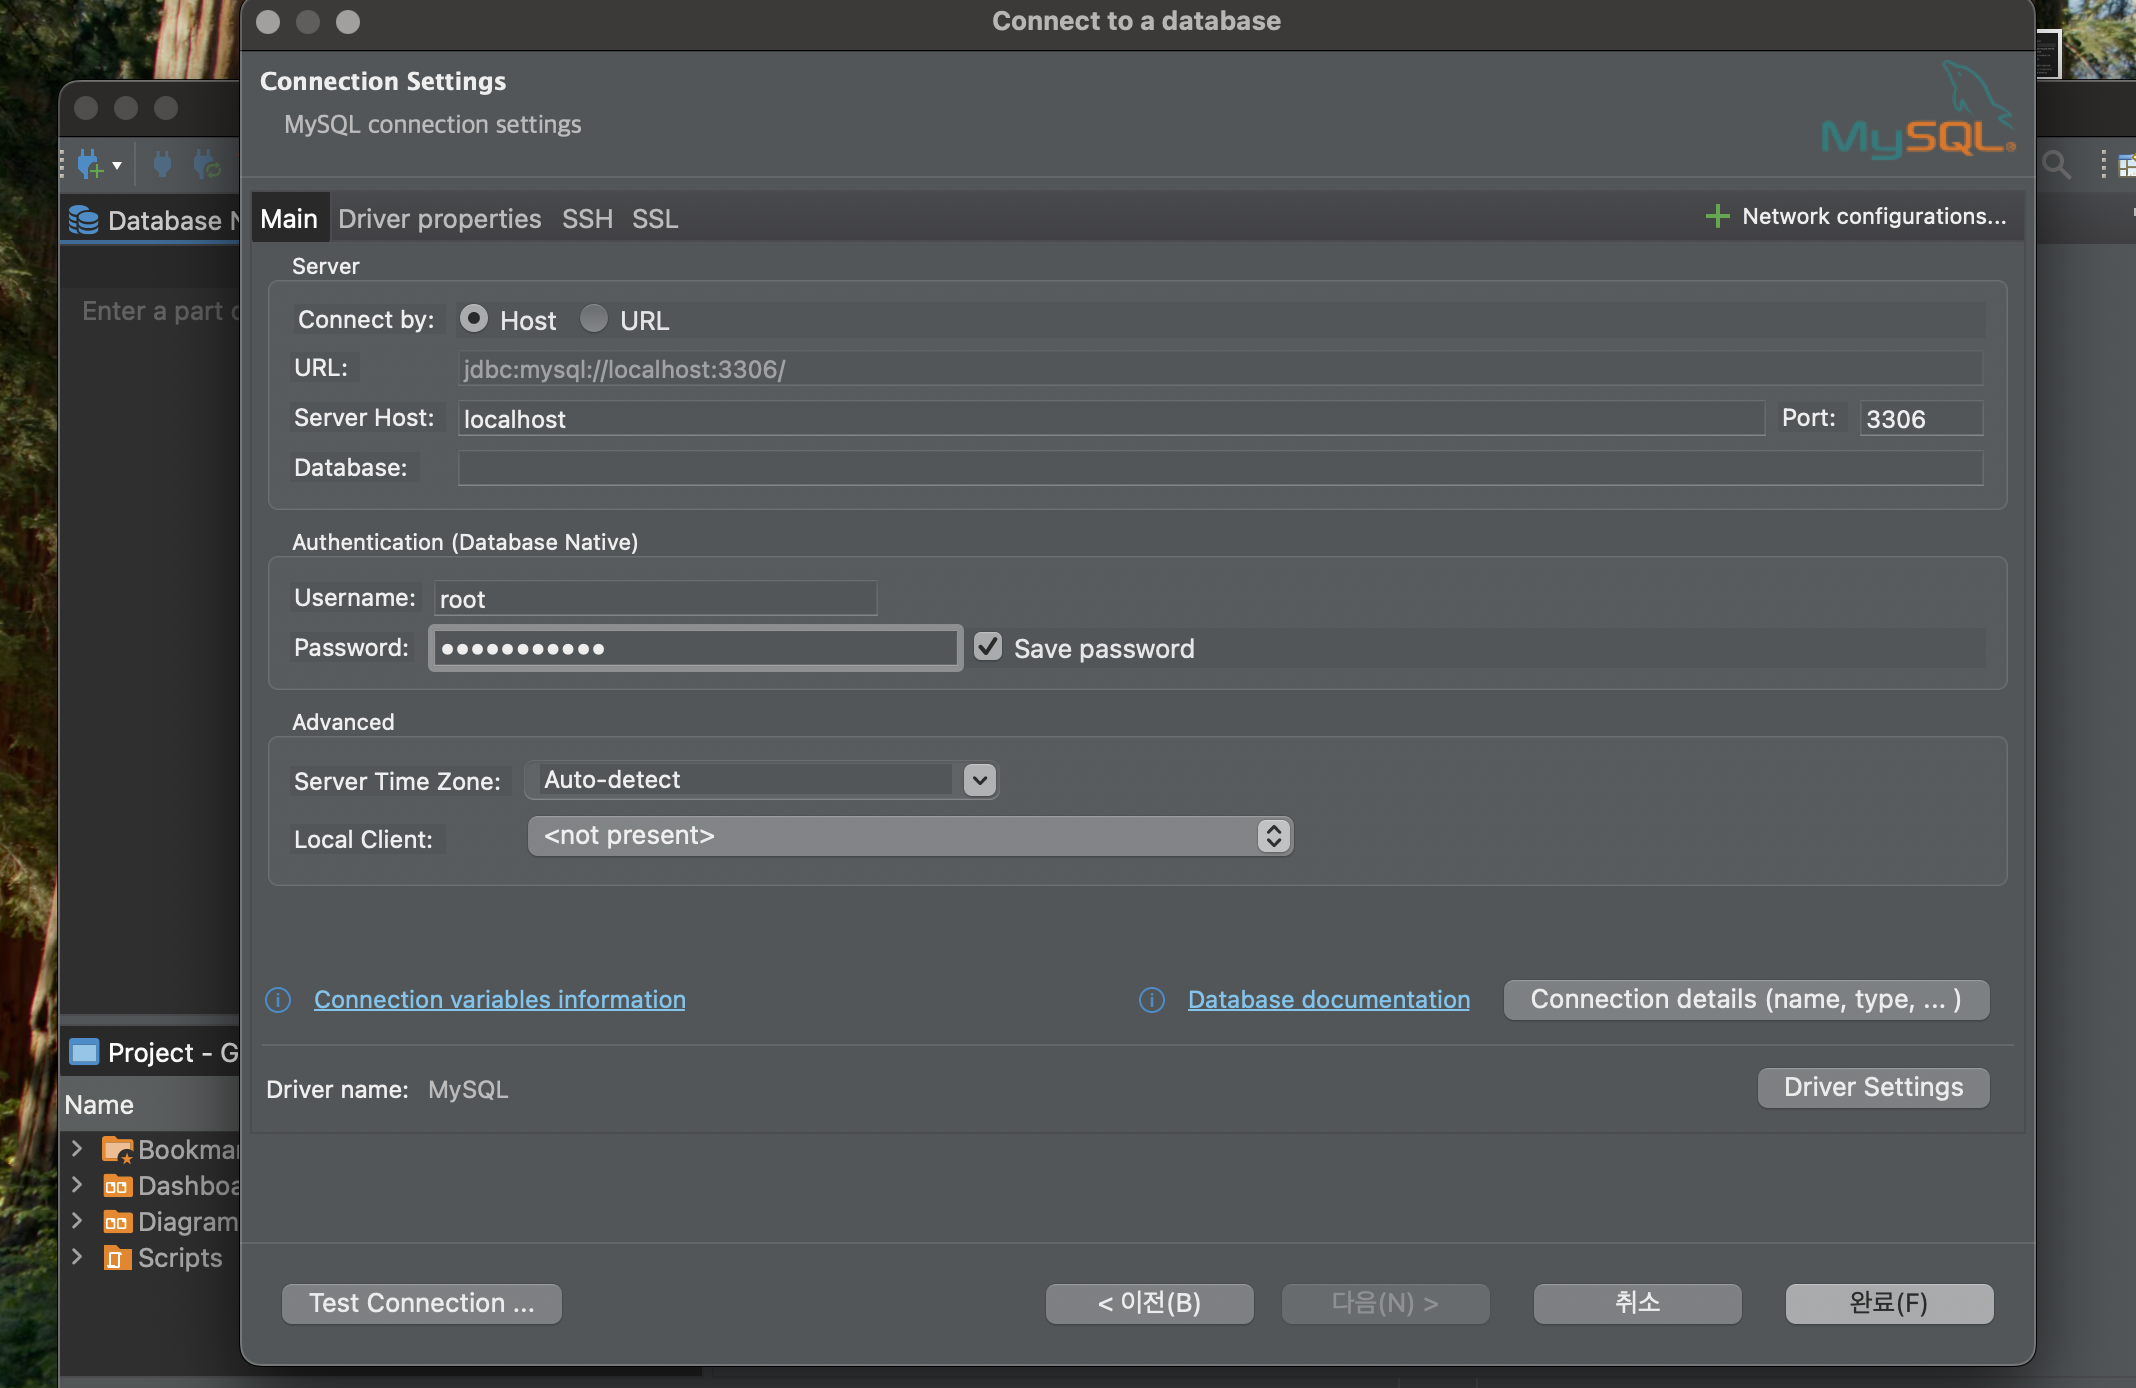Click the Driver Settings button
The image size is (2136, 1388).
click(x=1872, y=1087)
